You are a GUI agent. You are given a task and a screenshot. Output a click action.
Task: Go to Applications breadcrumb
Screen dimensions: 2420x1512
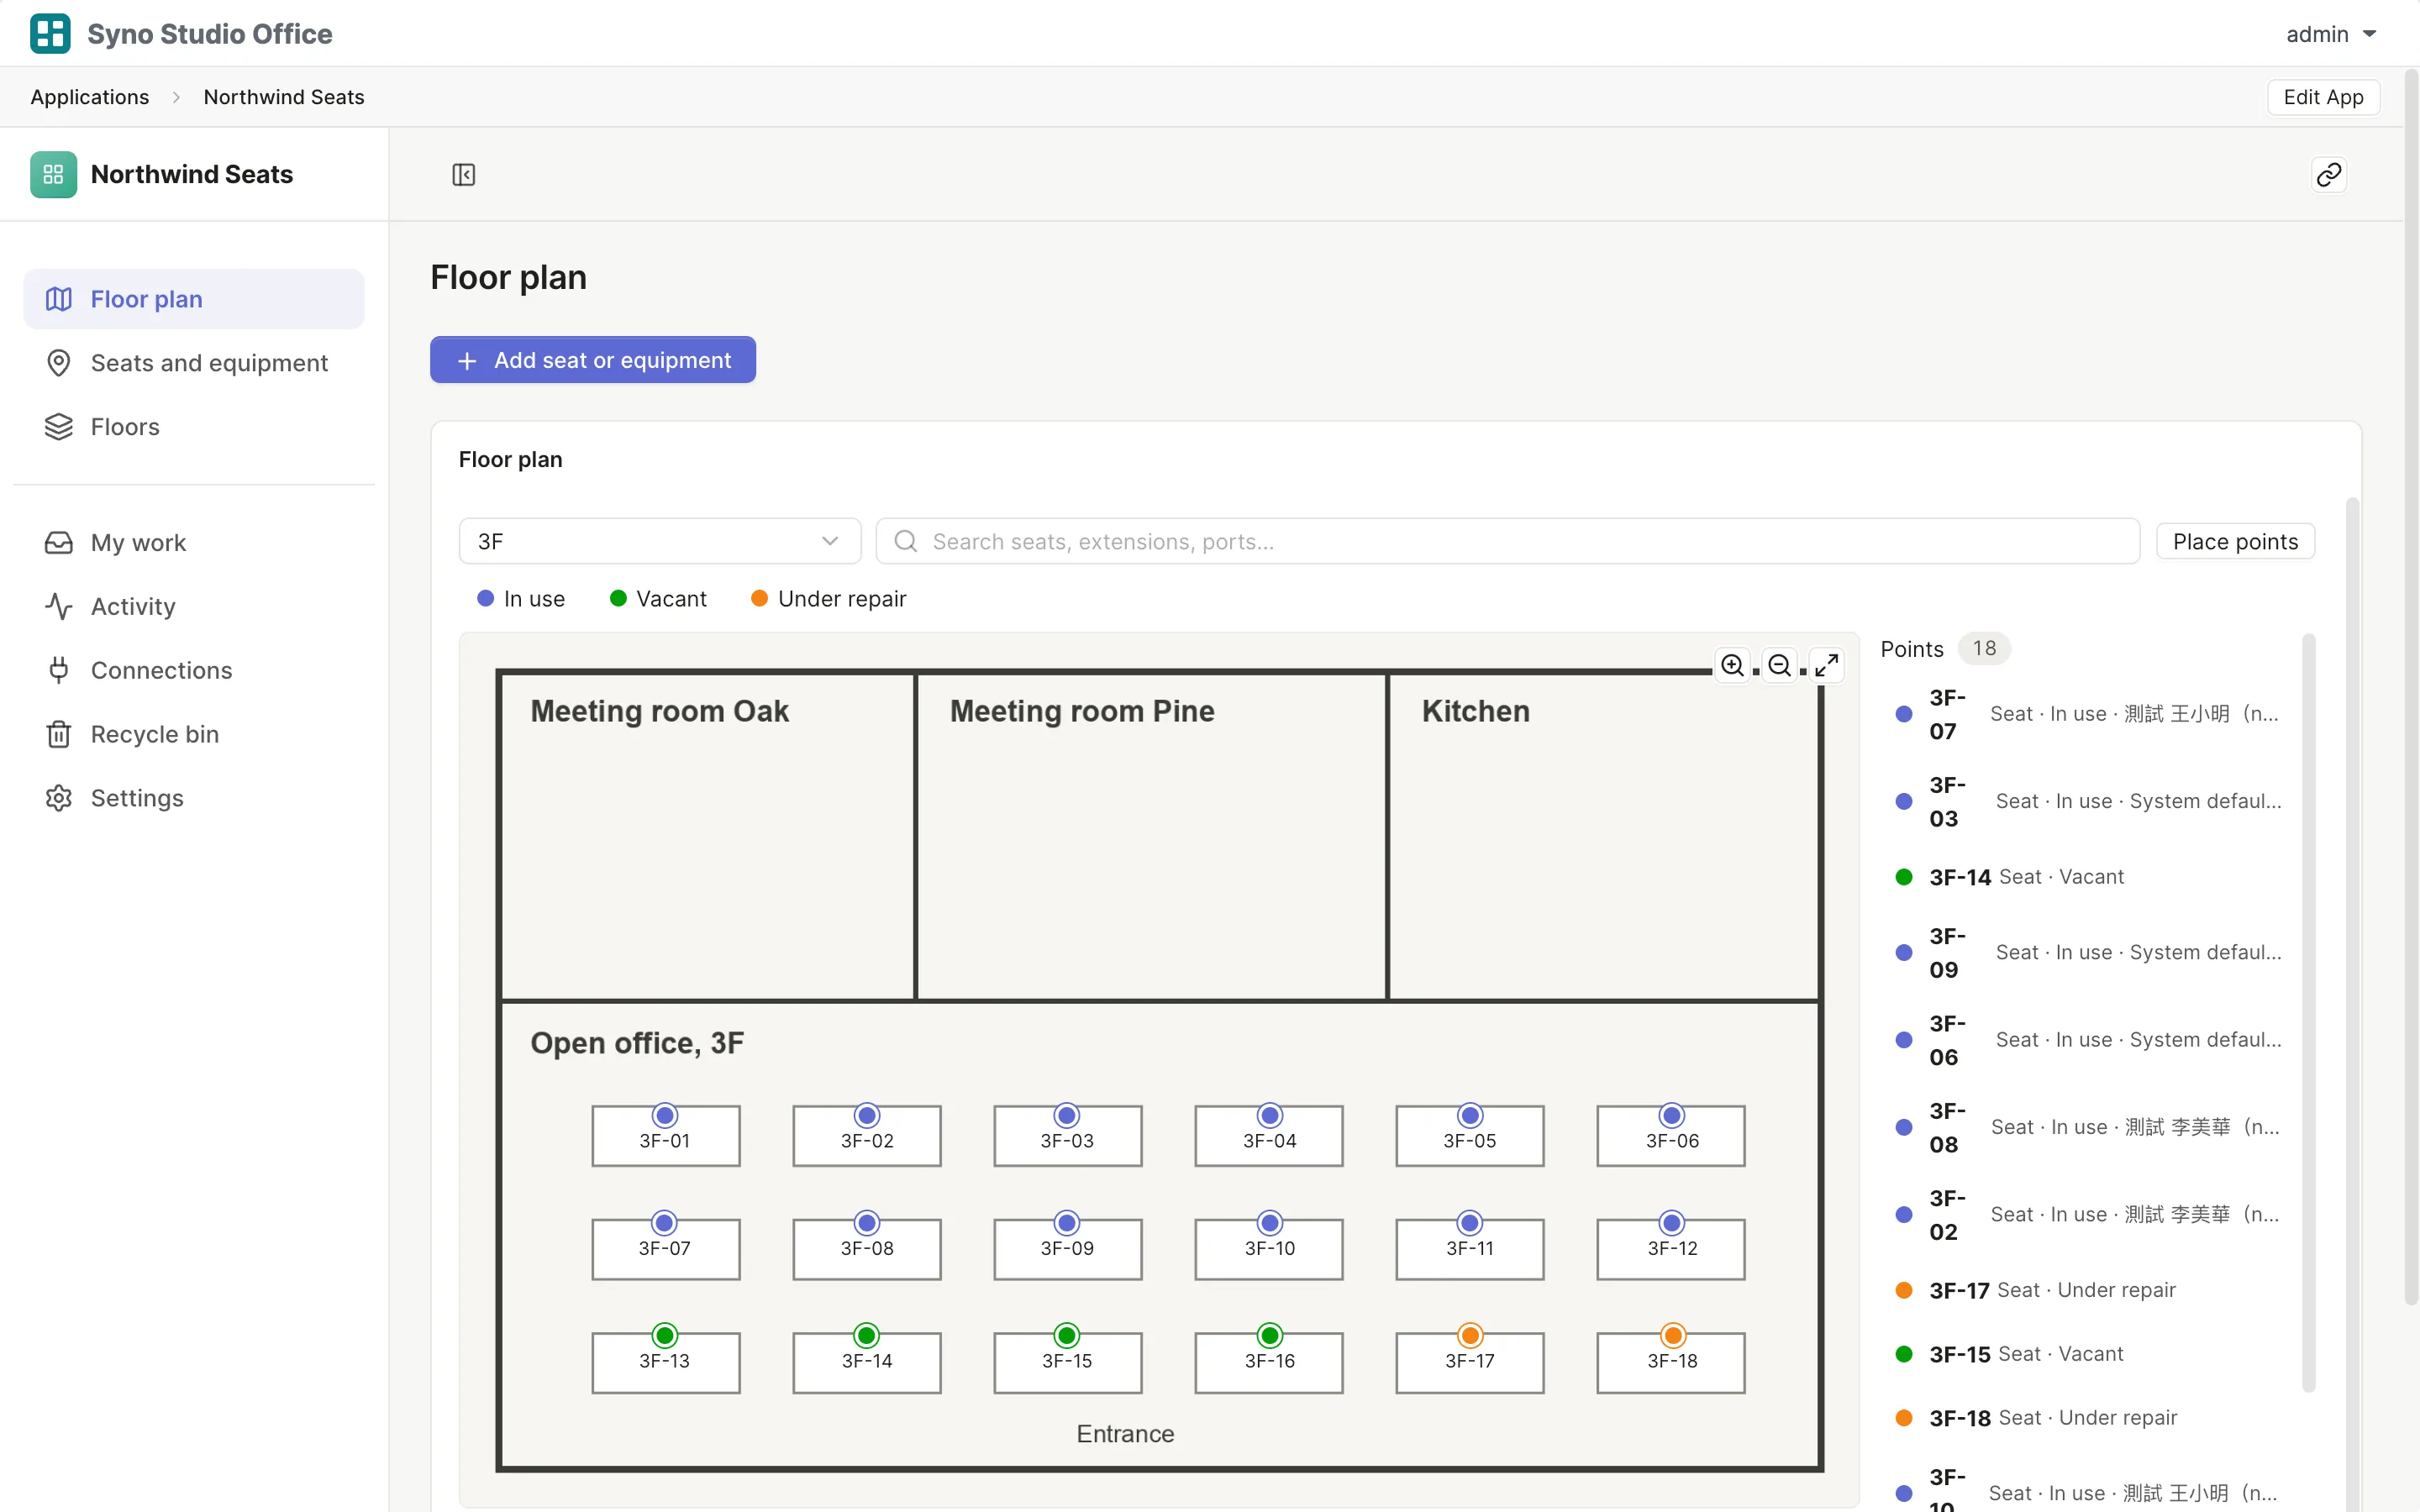pos(90,97)
